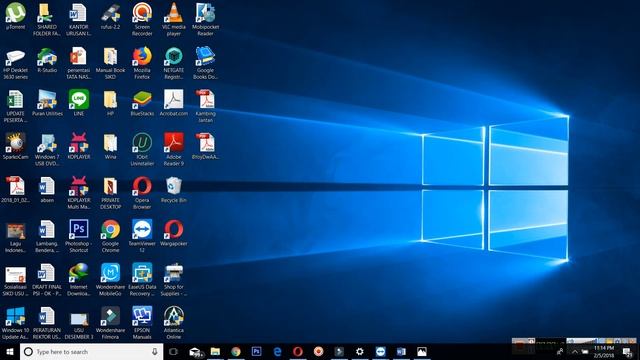Open the 2018_01_02 PDF file

[x=16, y=190]
